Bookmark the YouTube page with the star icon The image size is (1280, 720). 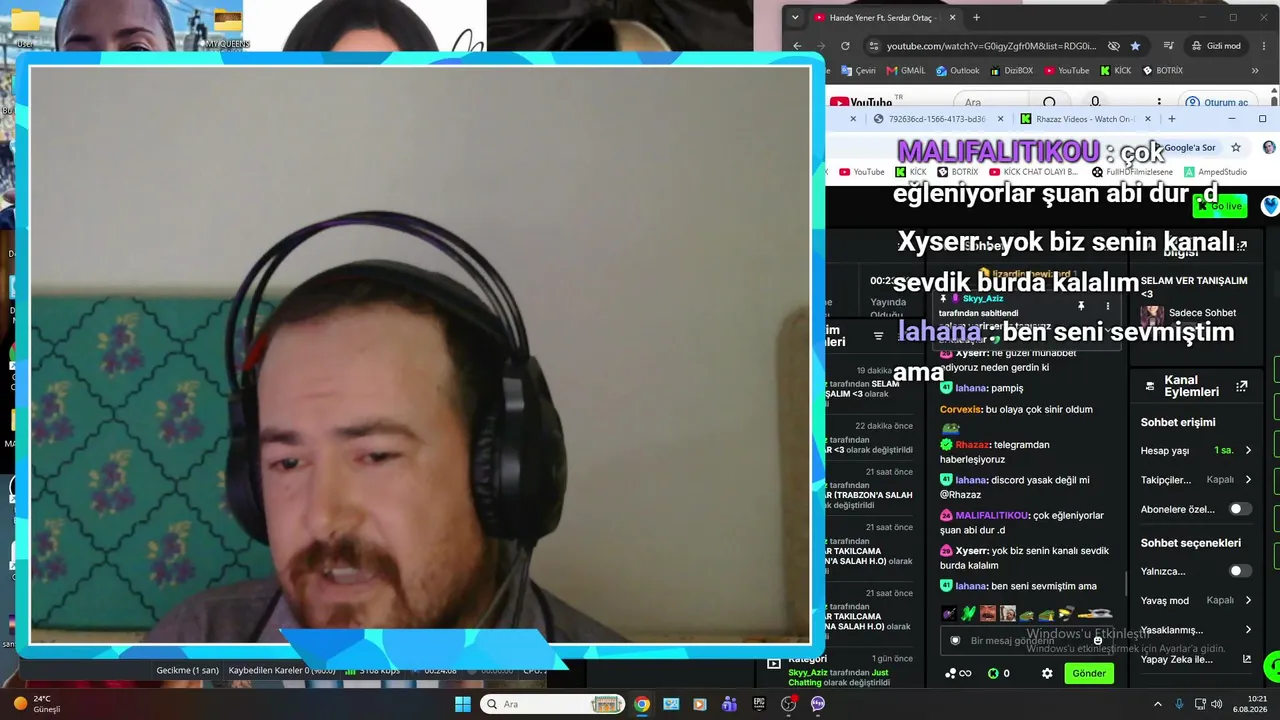[x=1135, y=46]
